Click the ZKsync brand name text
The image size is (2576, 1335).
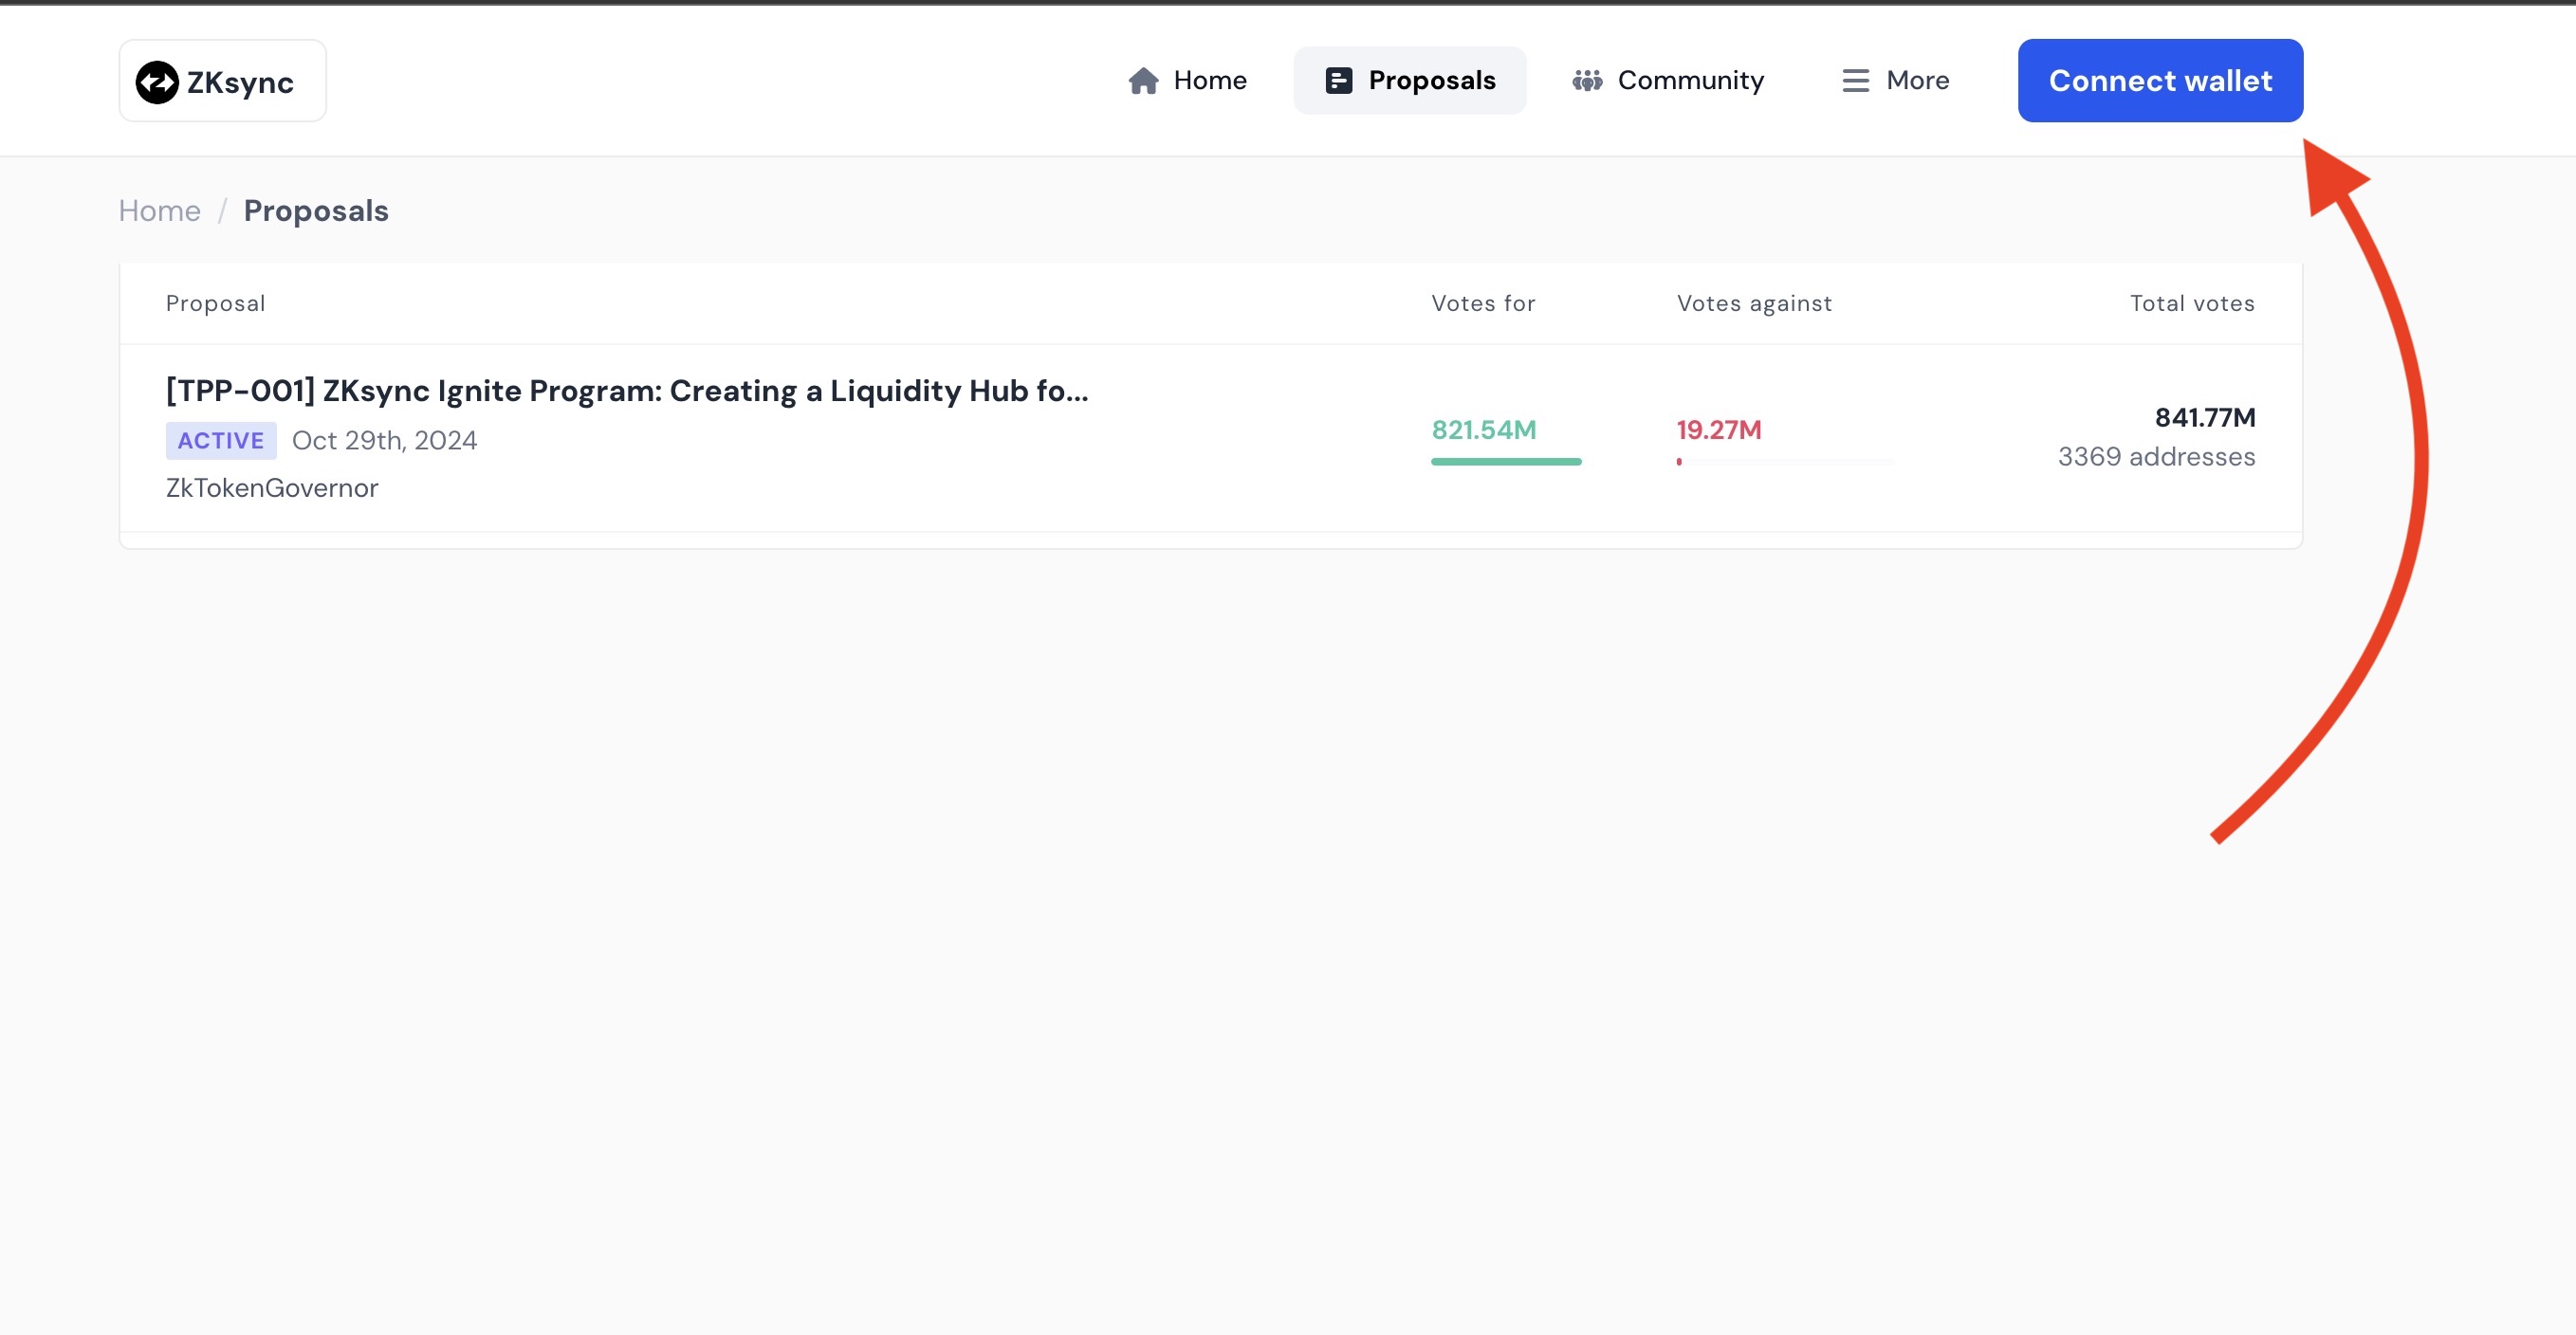coord(240,83)
